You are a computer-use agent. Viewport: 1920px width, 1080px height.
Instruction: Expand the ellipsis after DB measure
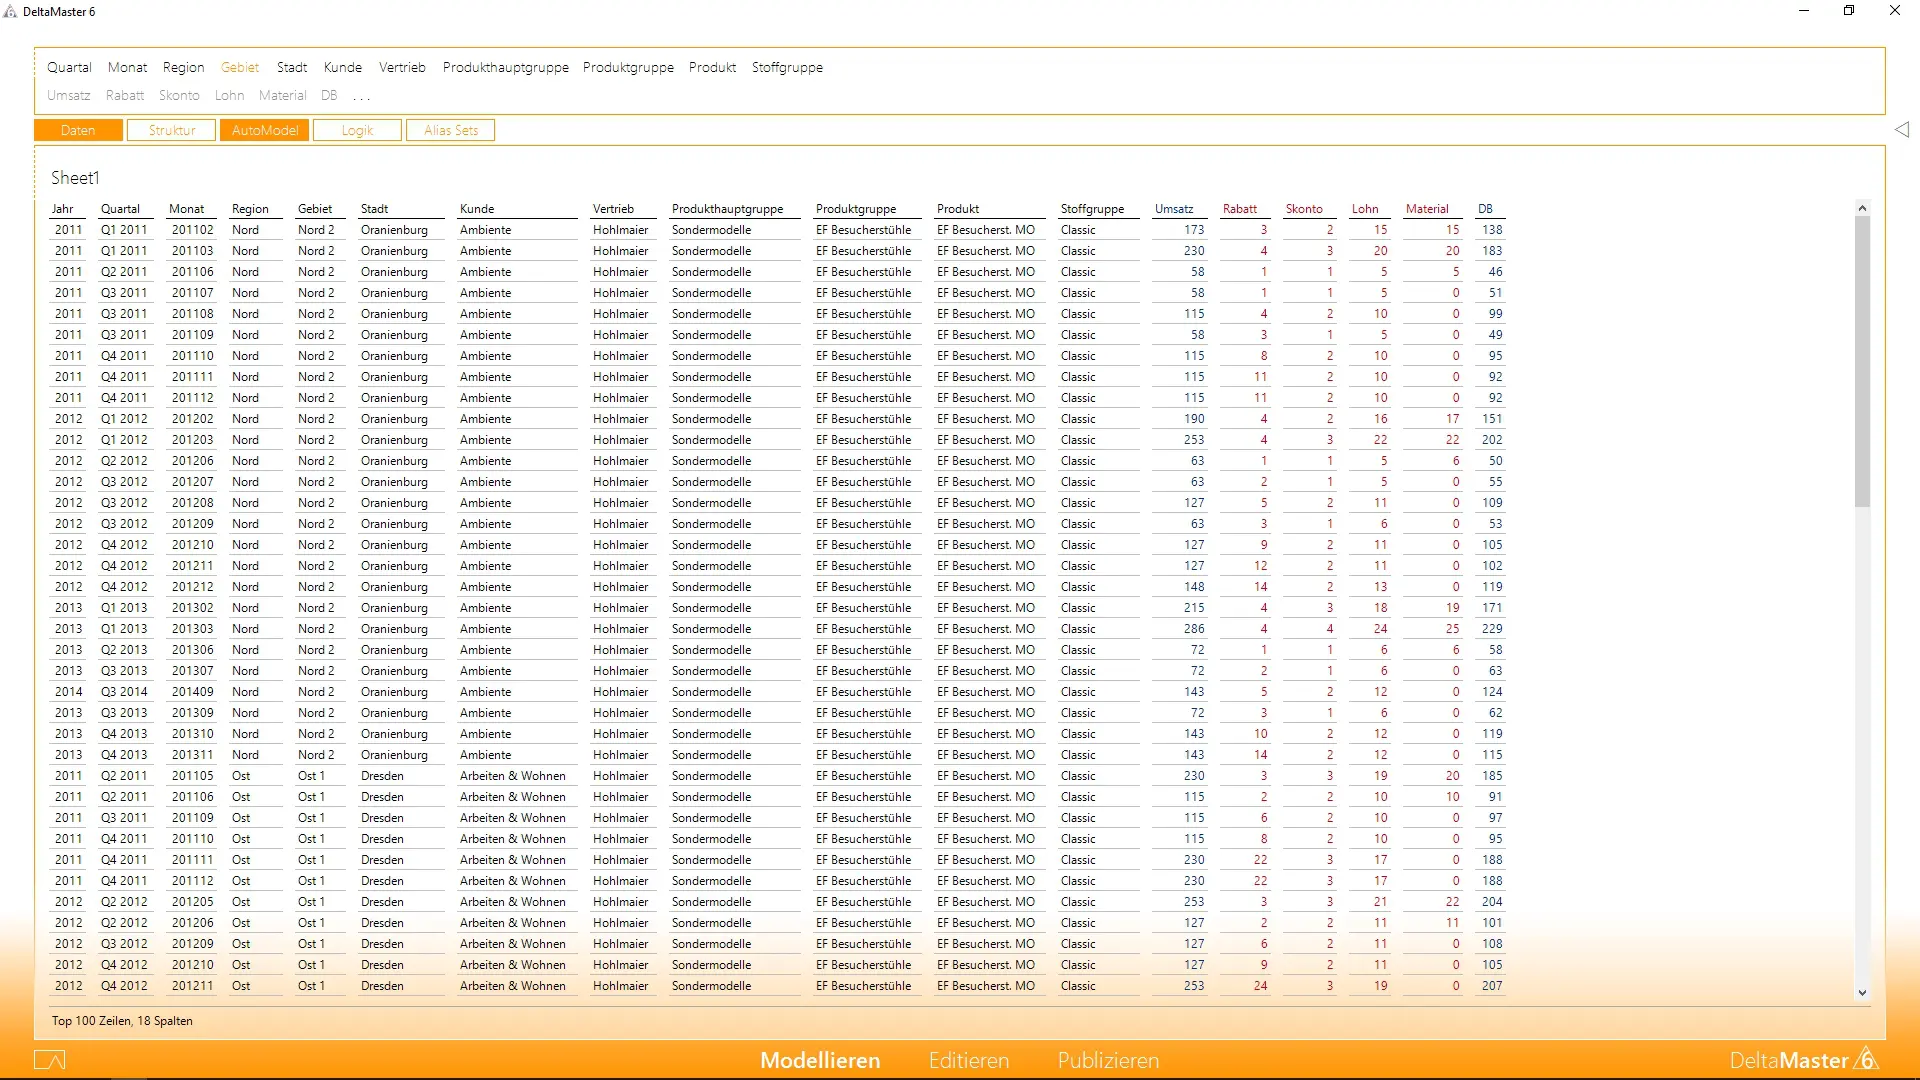(361, 96)
